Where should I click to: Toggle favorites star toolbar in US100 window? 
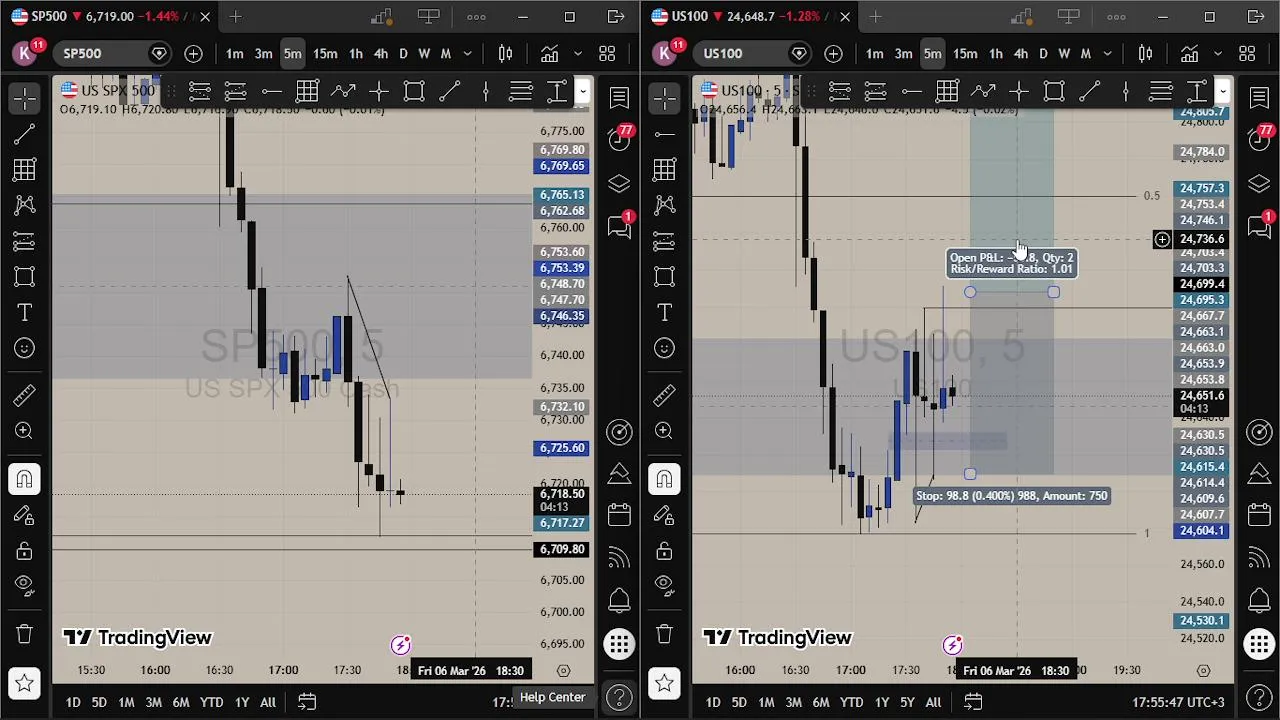(x=665, y=684)
